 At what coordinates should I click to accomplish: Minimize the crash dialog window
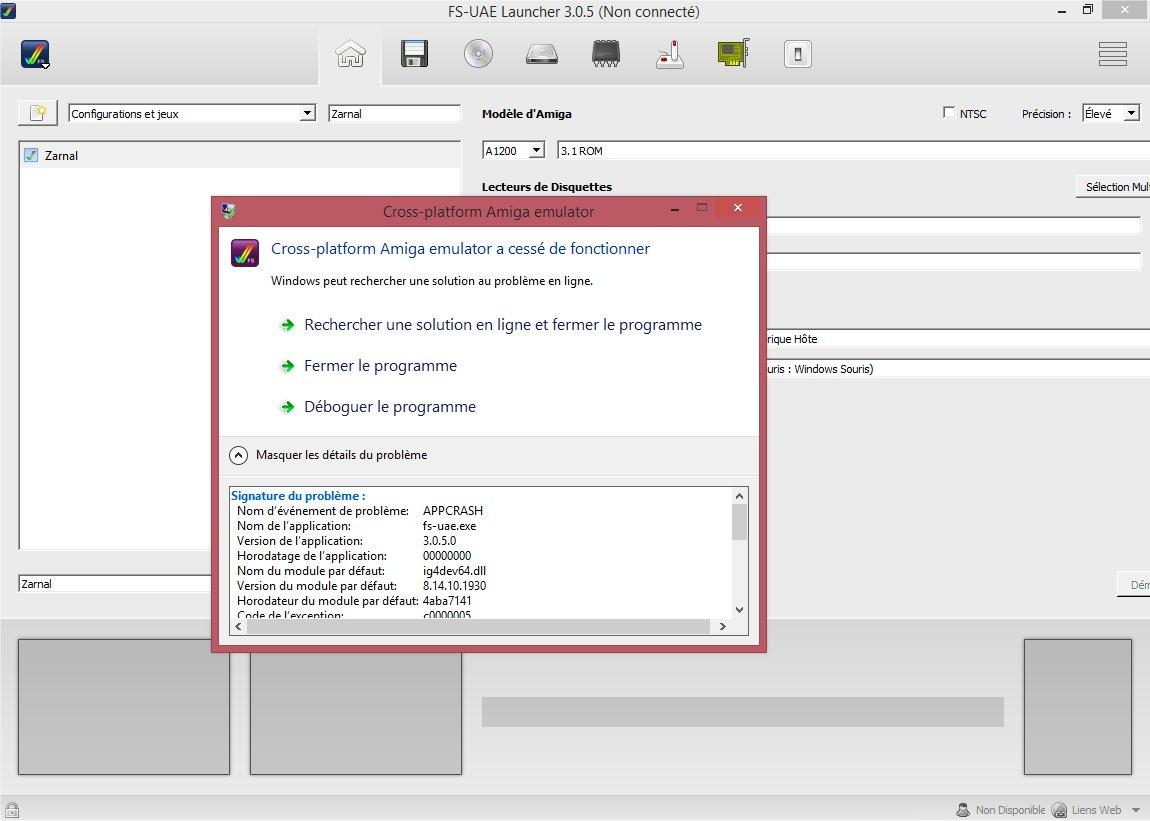point(675,209)
